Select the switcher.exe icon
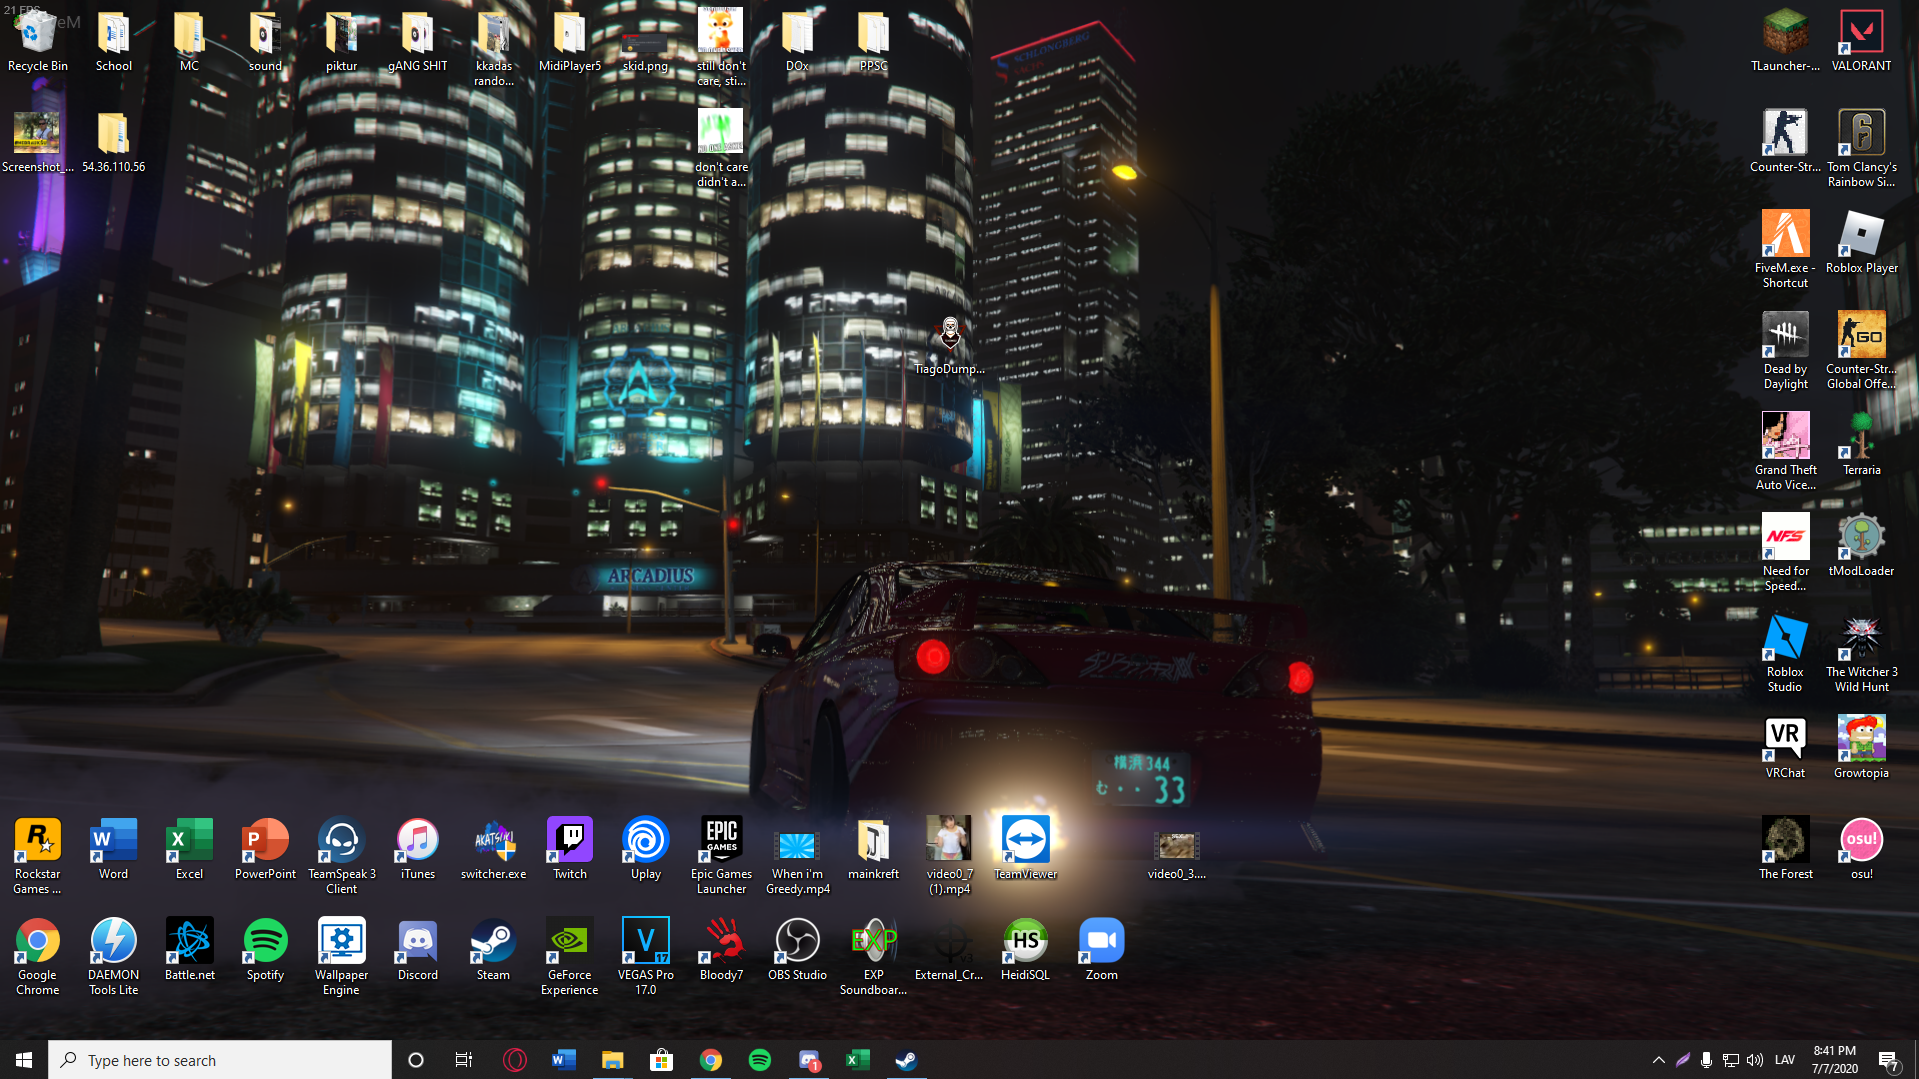 (494, 849)
